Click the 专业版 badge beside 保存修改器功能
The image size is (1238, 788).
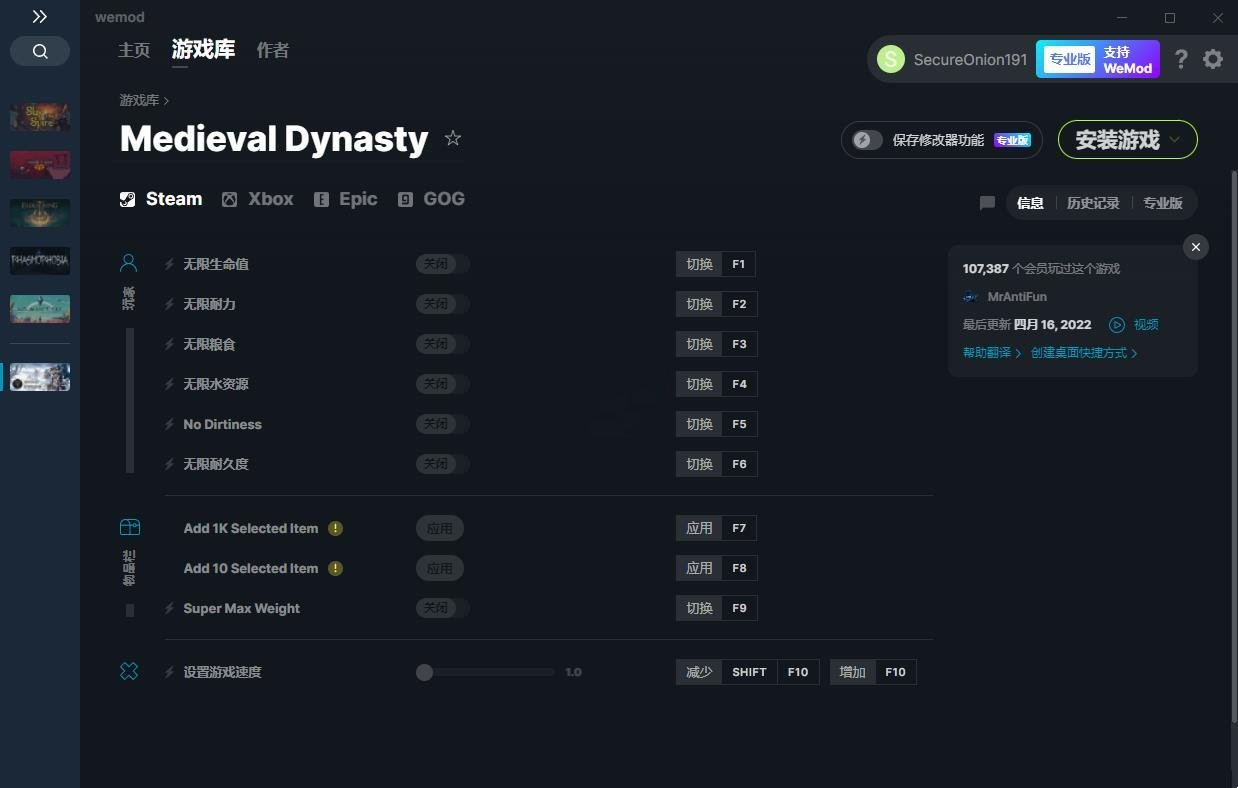1012,140
